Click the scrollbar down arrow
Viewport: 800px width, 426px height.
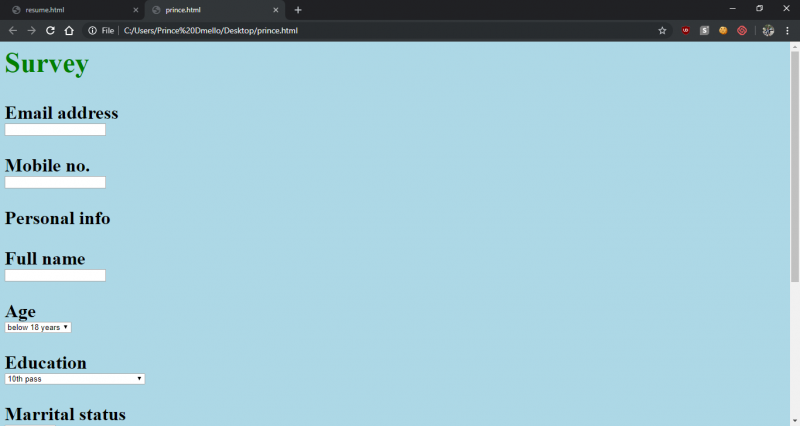pos(794,421)
